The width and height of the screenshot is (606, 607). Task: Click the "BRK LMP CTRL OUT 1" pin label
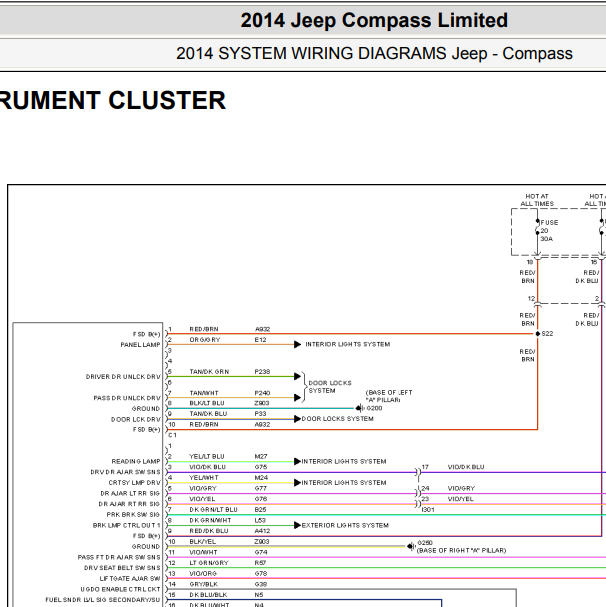[x=126, y=525]
